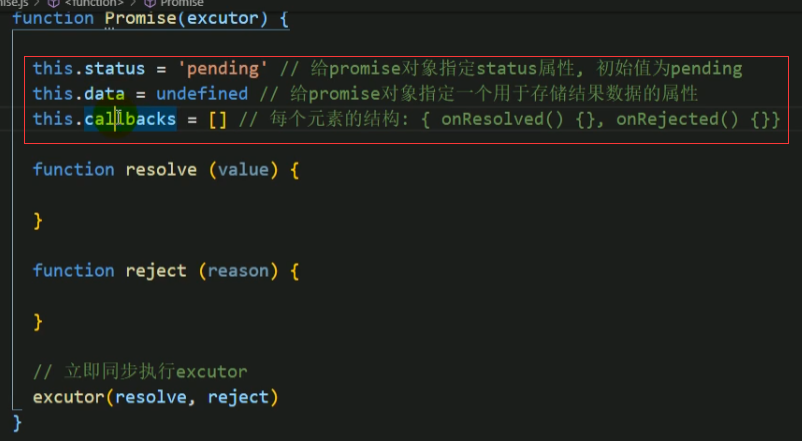This screenshot has height=441, width=802.
Task: Open the <function> breadcrumb dropdown
Action: pos(94,4)
